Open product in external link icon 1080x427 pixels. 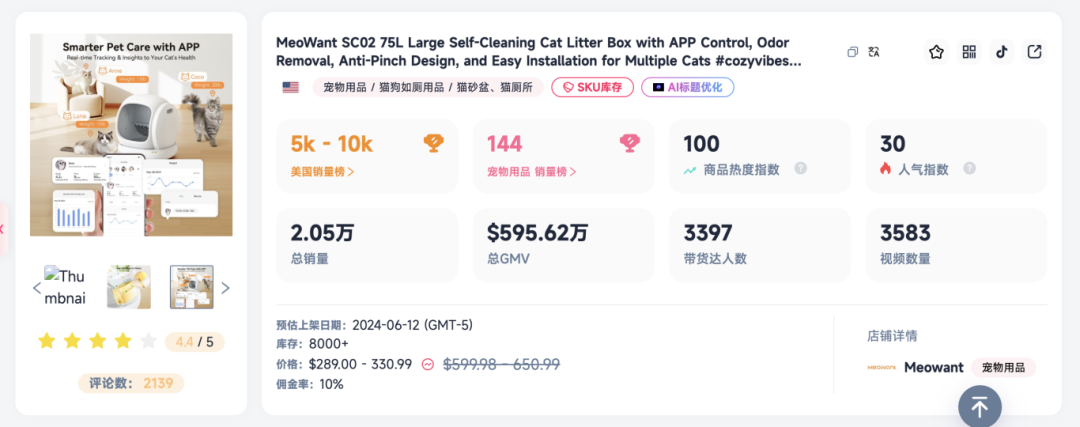point(1035,52)
